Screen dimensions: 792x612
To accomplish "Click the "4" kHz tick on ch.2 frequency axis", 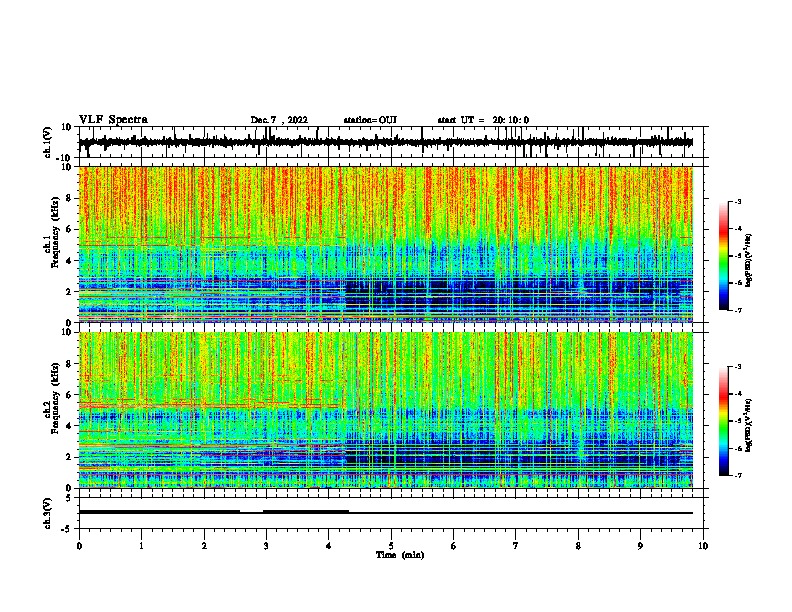I will tap(69, 426).
